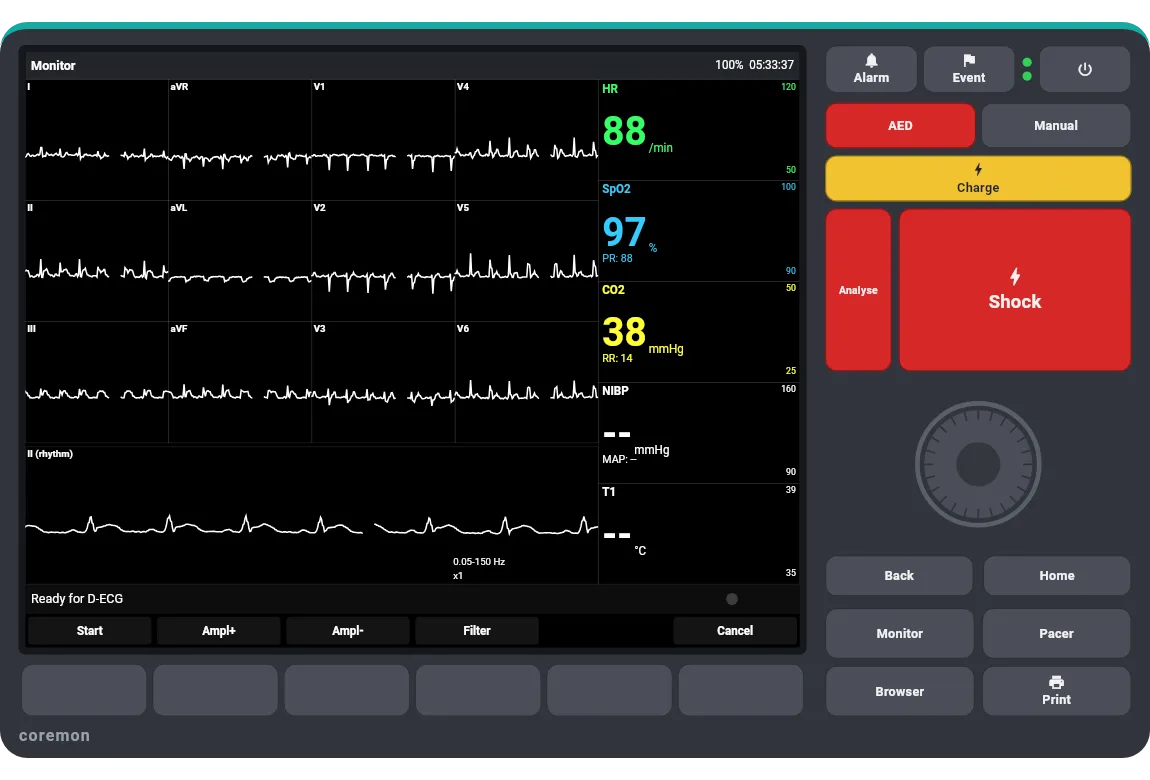Select the NIBP parameter field
Viewport: 1150px width, 780px height.
tap(699, 433)
